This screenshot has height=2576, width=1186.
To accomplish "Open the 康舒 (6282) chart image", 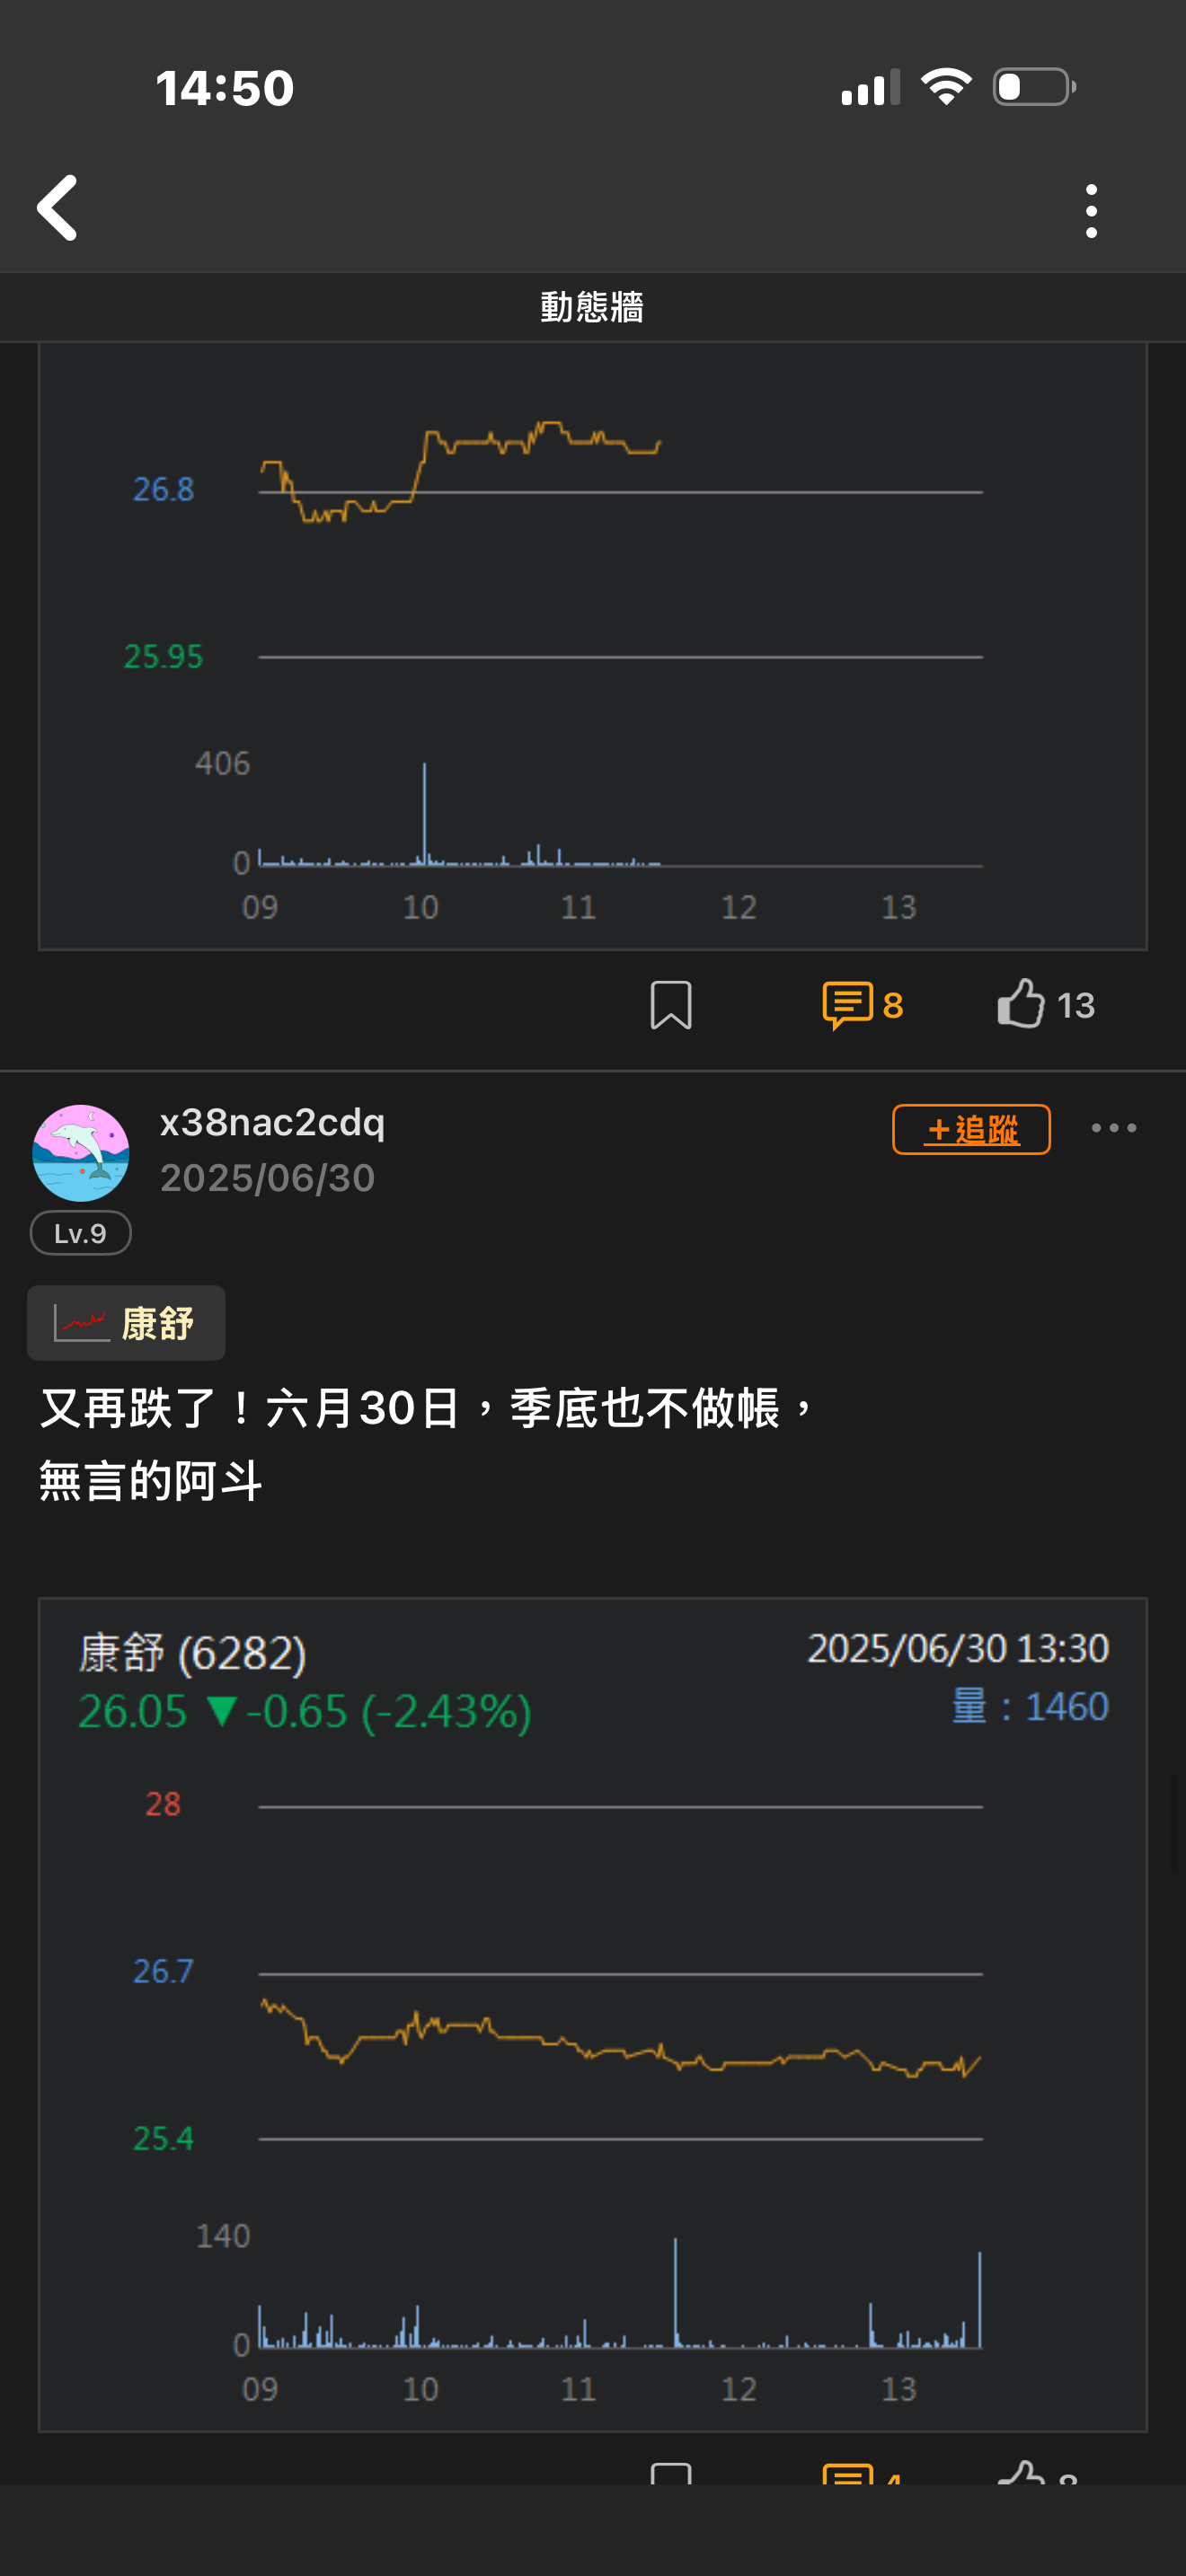I will click(x=592, y=2014).
